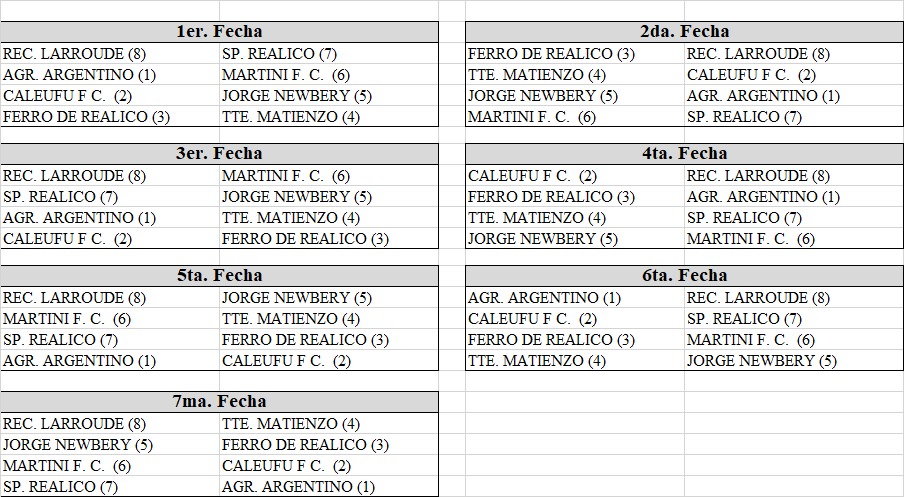Select FERRO DE REALICO (3) in 2da. Fecha
This screenshot has height=497, width=904.
(551, 54)
